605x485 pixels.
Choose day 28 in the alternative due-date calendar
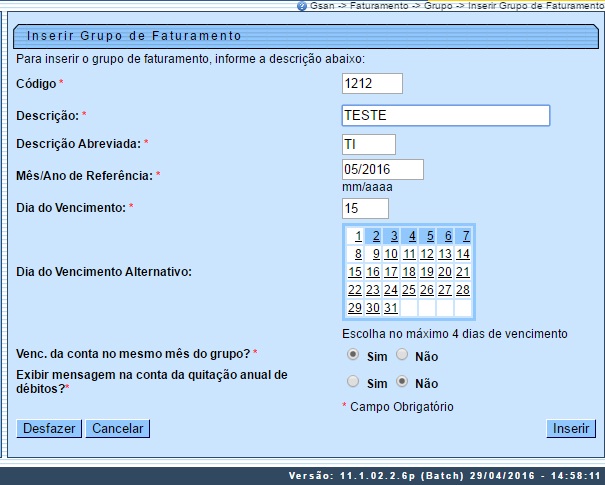[x=463, y=290]
